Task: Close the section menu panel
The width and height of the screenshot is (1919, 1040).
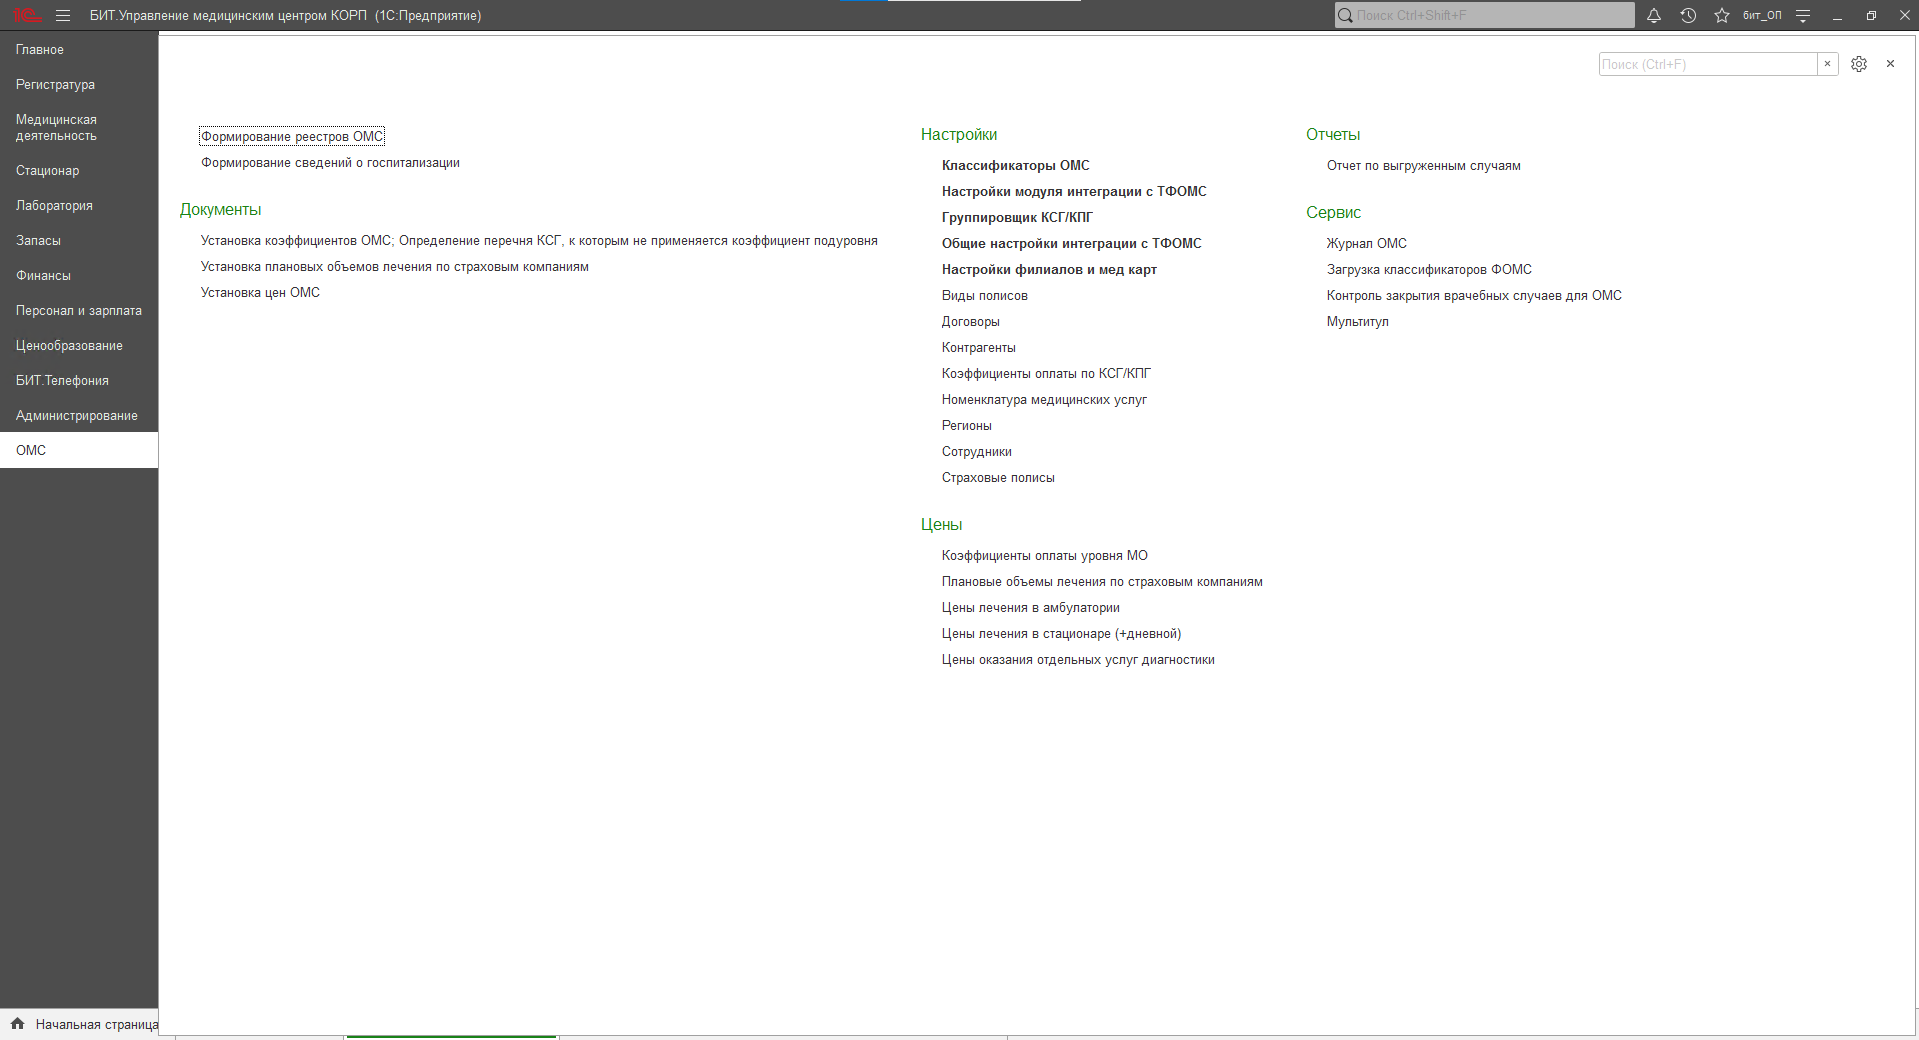Action: 1890,64
